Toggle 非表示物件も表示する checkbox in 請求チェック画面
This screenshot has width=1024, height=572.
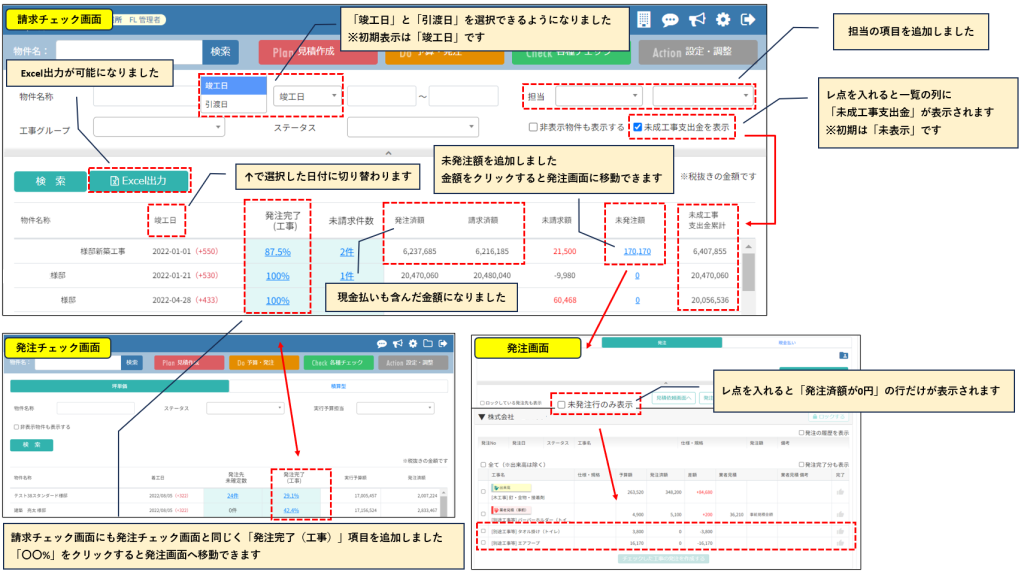point(533,127)
